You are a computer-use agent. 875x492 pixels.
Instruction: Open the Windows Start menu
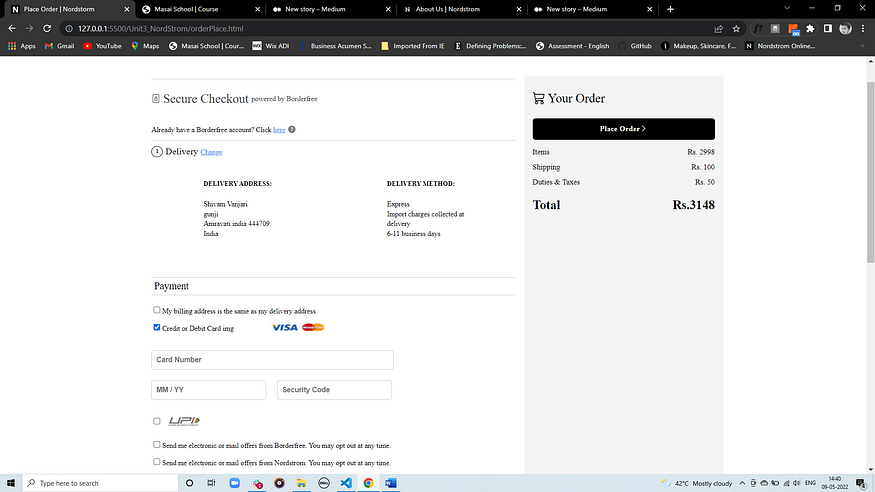11,483
